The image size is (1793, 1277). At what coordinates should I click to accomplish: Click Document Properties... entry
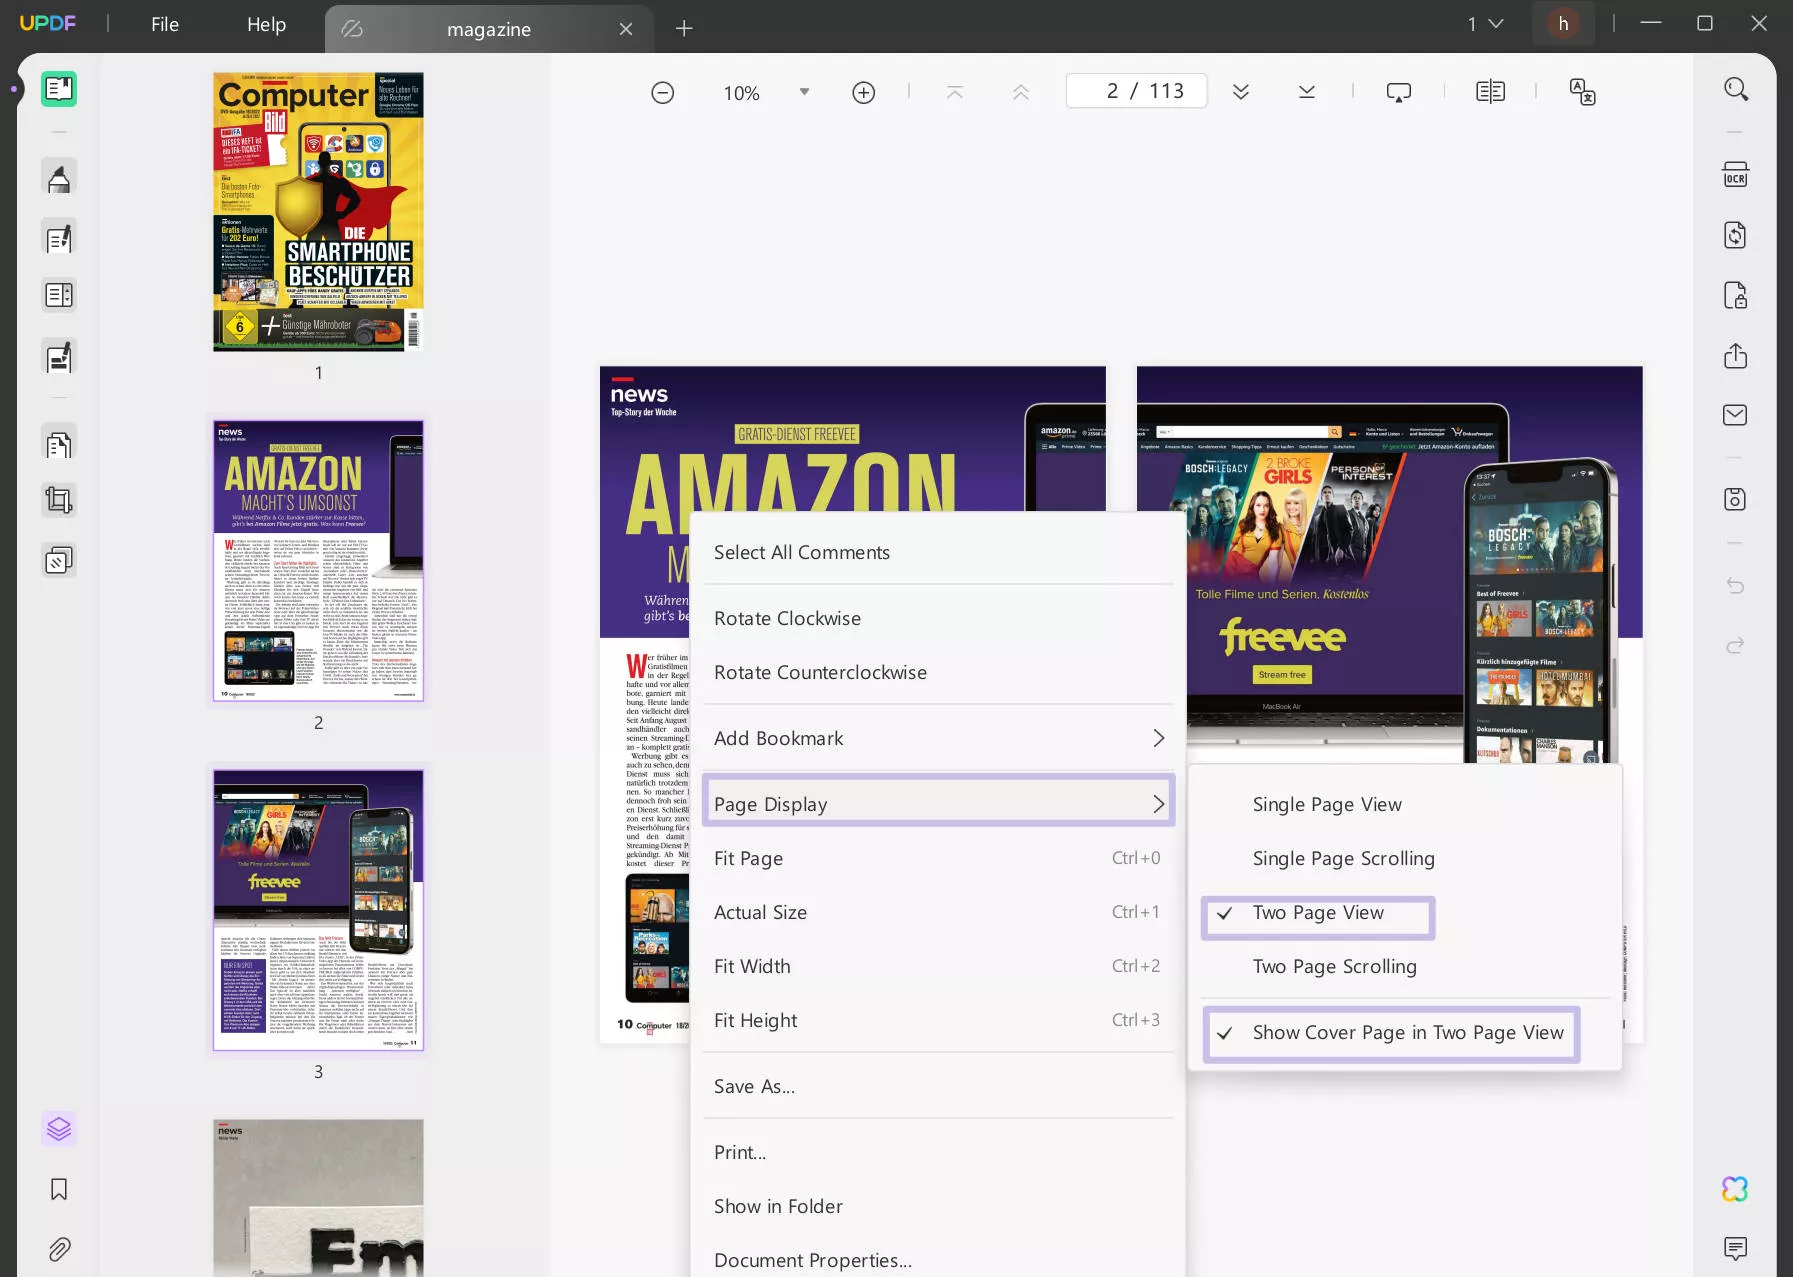(812, 1260)
